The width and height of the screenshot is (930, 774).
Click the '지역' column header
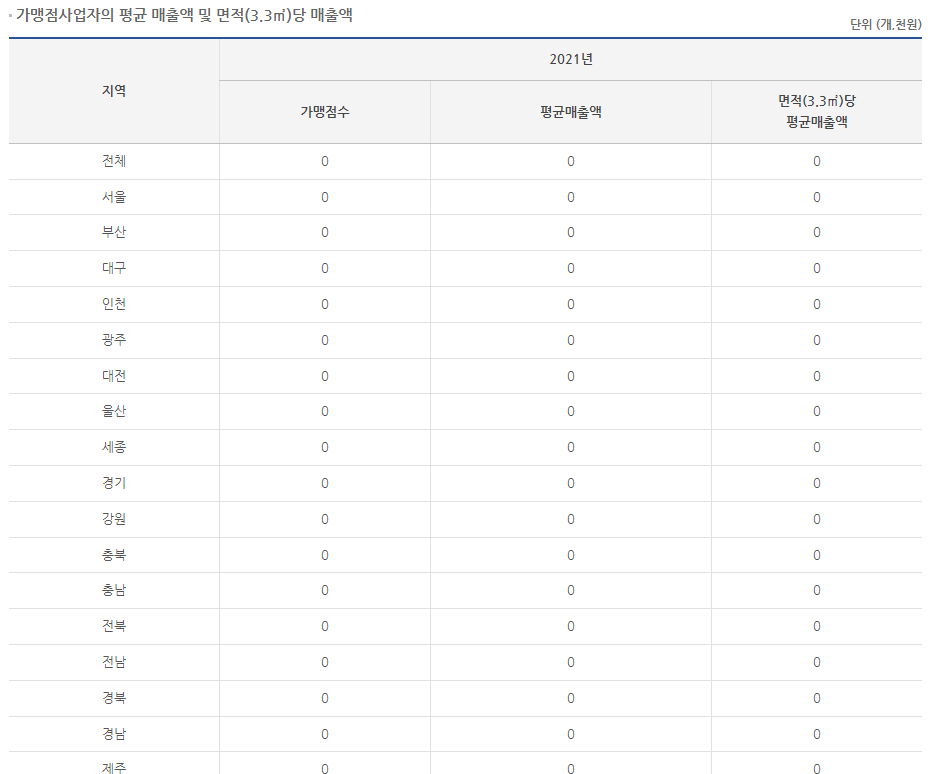coord(114,91)
